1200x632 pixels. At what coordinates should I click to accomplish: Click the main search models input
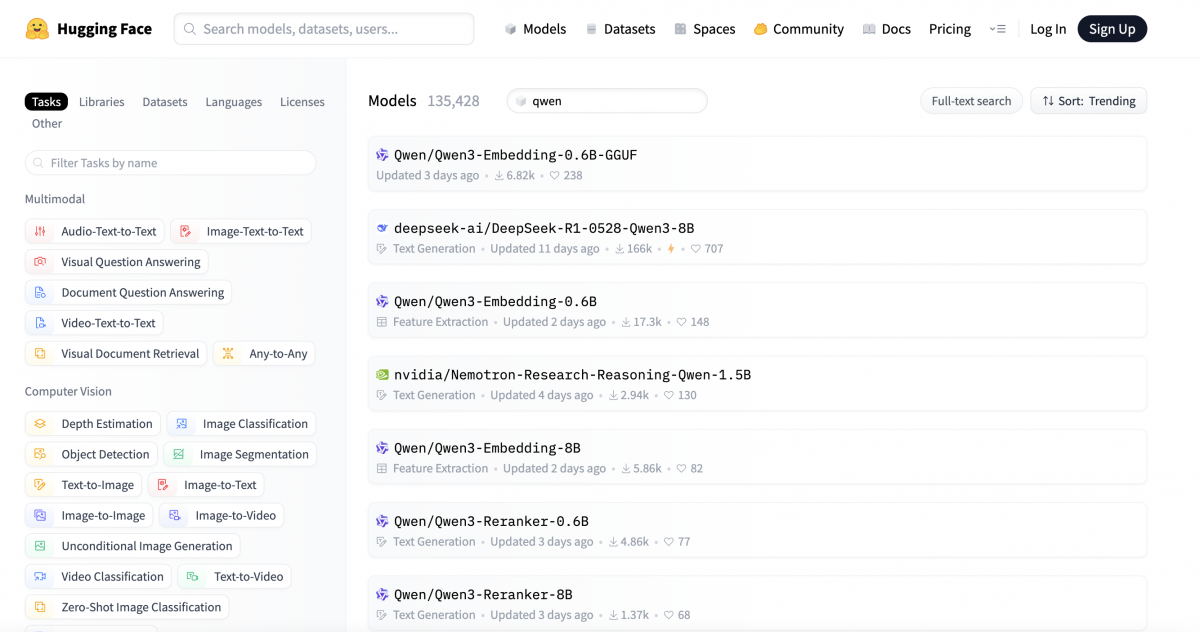click(324, 29)
